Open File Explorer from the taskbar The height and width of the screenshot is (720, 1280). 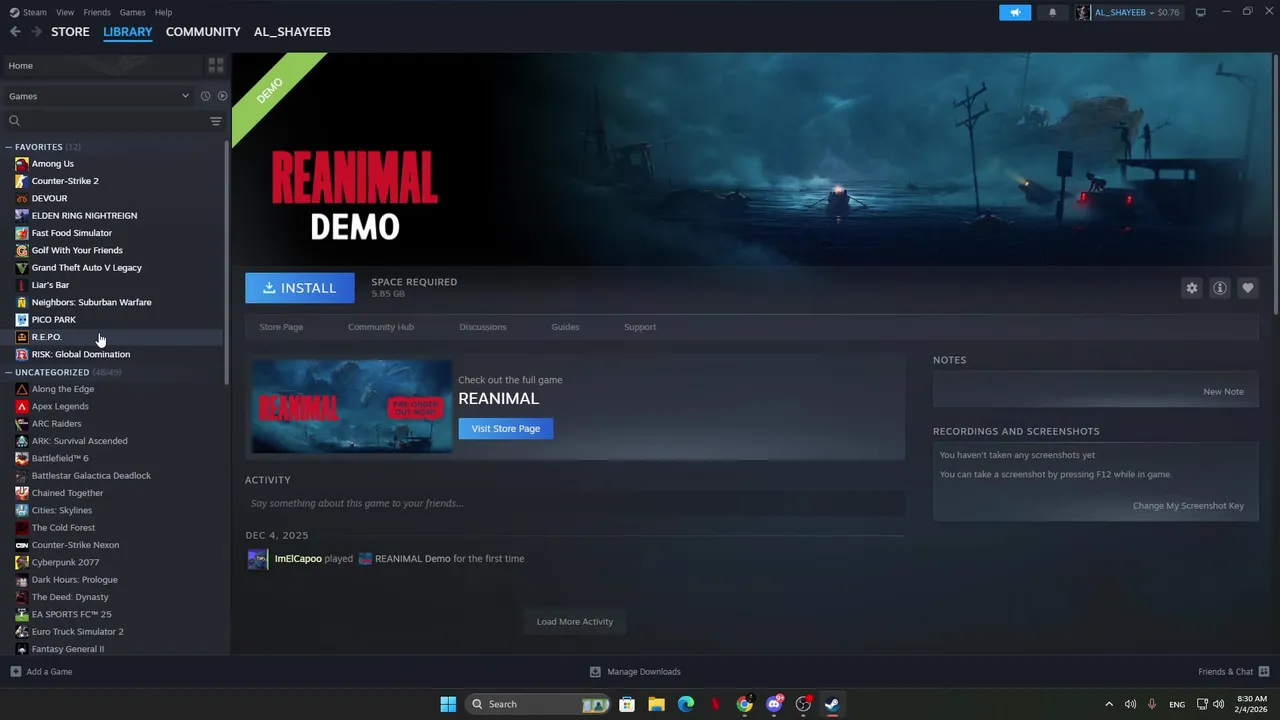pyautogui.click(x=656, y=704)
